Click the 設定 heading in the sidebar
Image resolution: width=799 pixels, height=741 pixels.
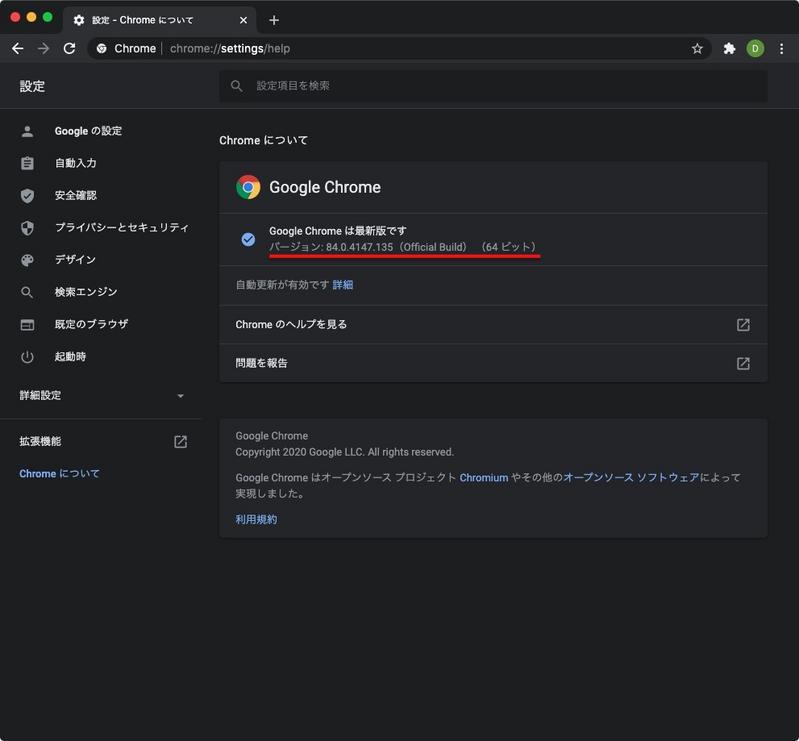coord(32,86)
